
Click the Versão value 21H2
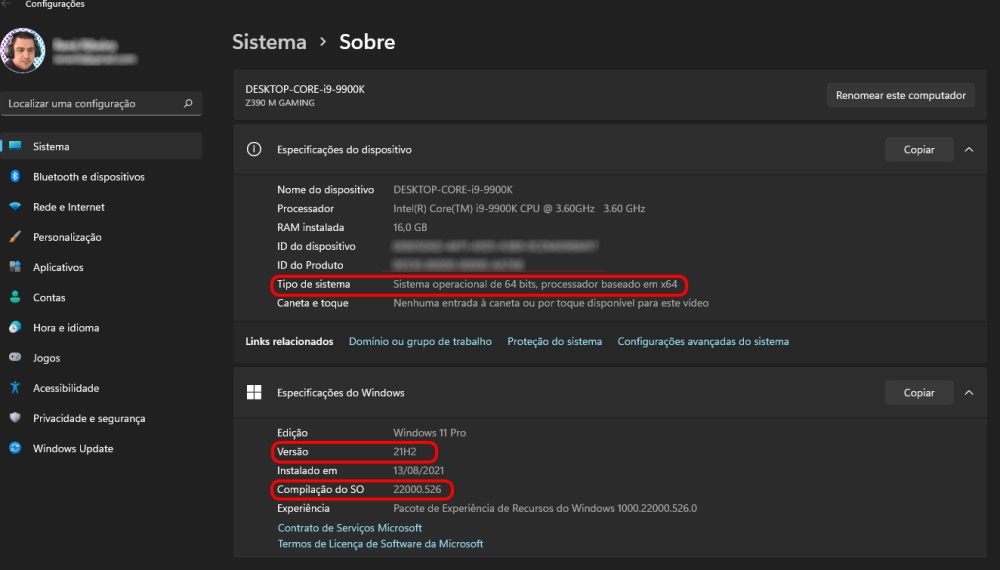tap(404, 451)
